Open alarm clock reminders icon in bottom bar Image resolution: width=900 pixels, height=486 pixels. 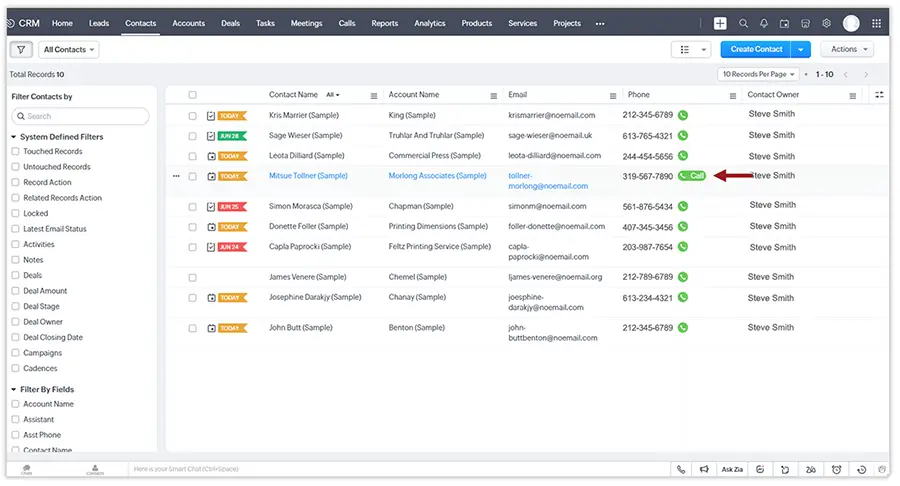point(836,469)
